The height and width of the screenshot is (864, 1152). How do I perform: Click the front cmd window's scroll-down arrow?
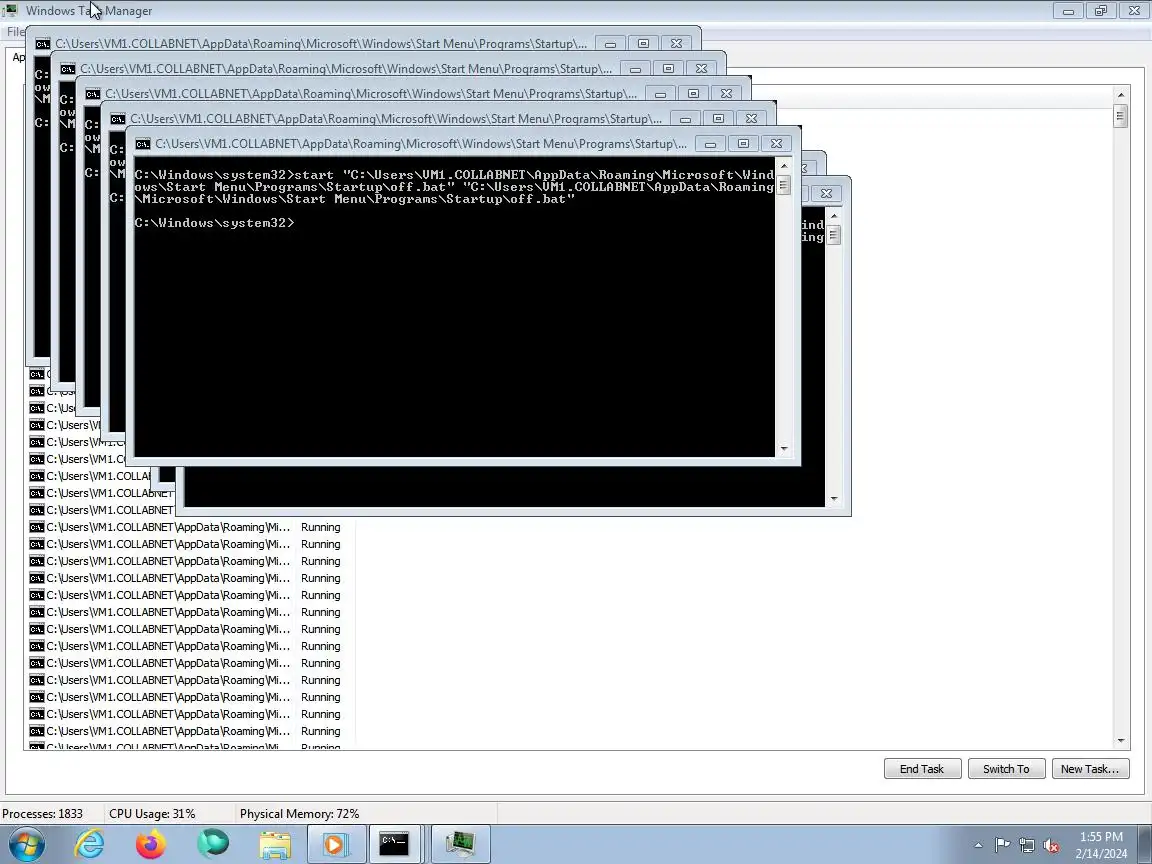click(x=783, y=448)
